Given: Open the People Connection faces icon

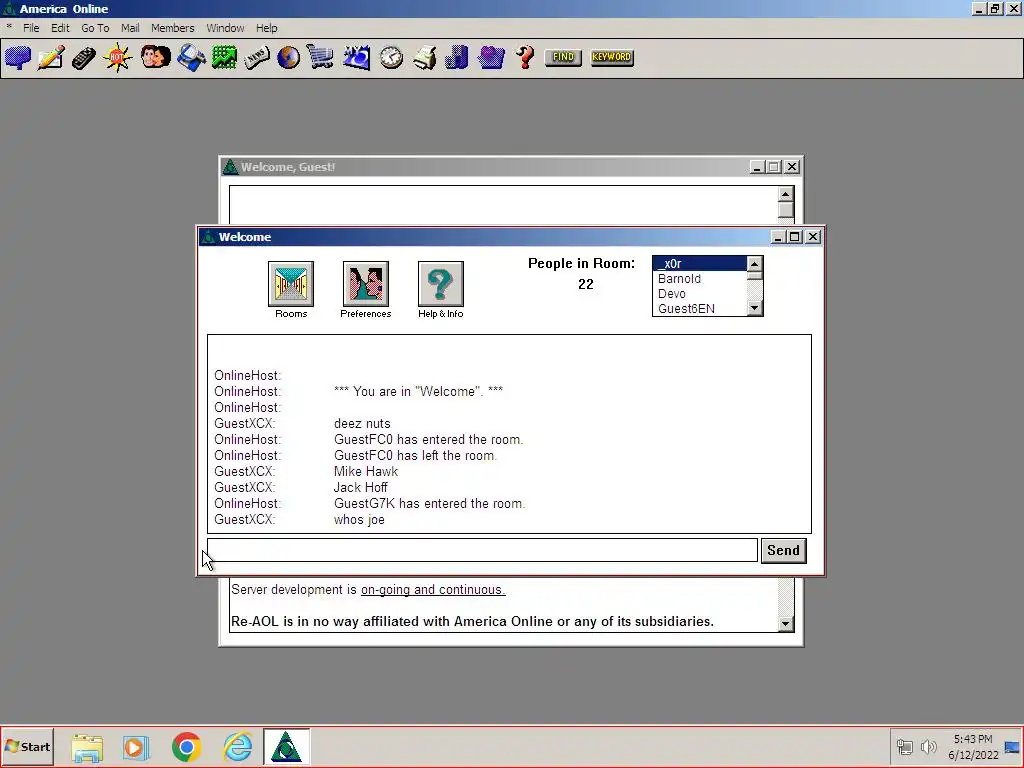Looking at the screenshot, I should (x=155, y=57).
